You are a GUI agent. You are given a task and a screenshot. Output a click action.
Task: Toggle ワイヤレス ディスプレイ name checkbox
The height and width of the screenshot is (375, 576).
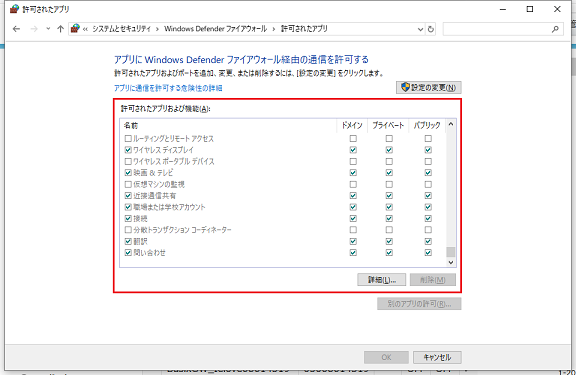[128, 150]
